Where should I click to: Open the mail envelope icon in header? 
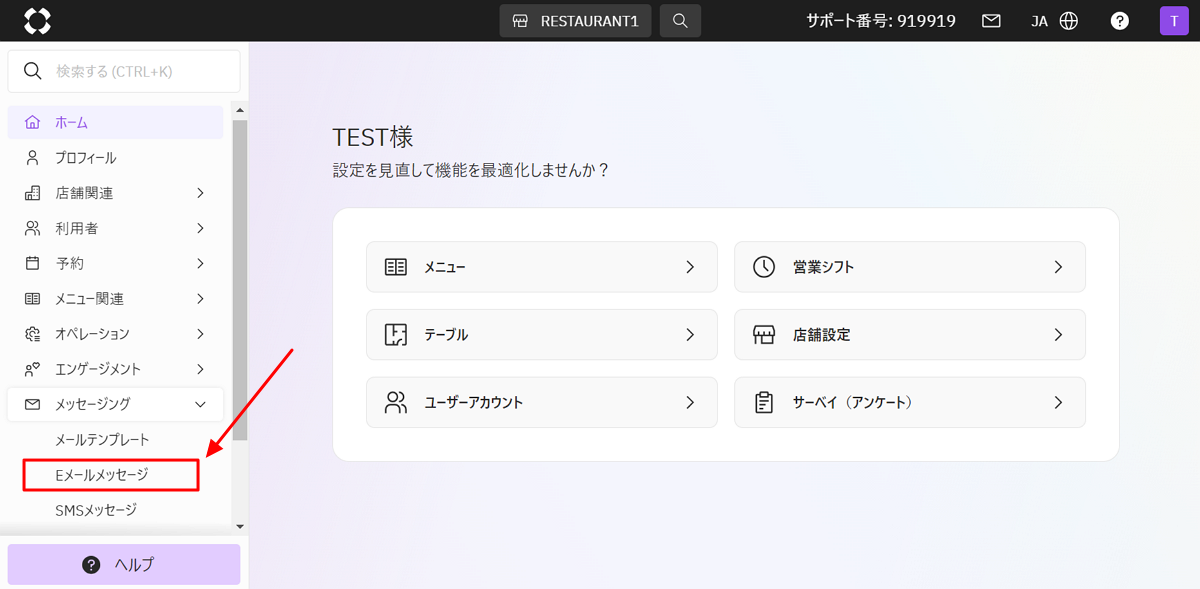coord(991,21)
